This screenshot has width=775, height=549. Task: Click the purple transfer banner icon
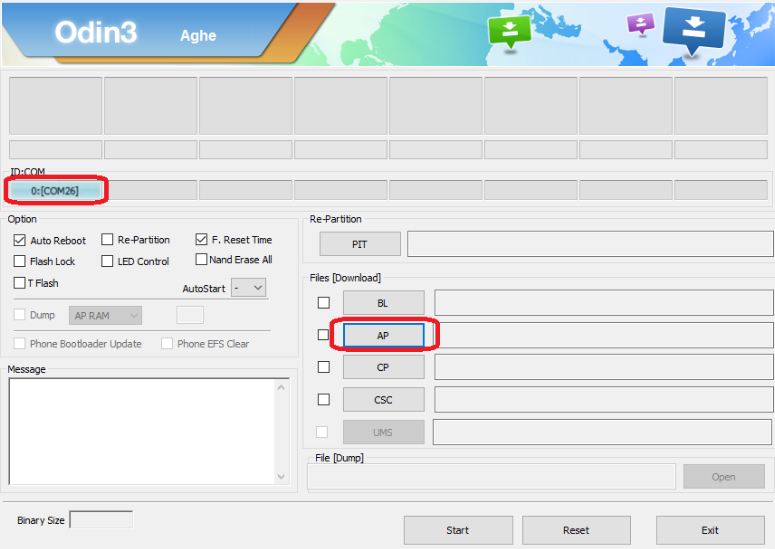pos(641,24)
